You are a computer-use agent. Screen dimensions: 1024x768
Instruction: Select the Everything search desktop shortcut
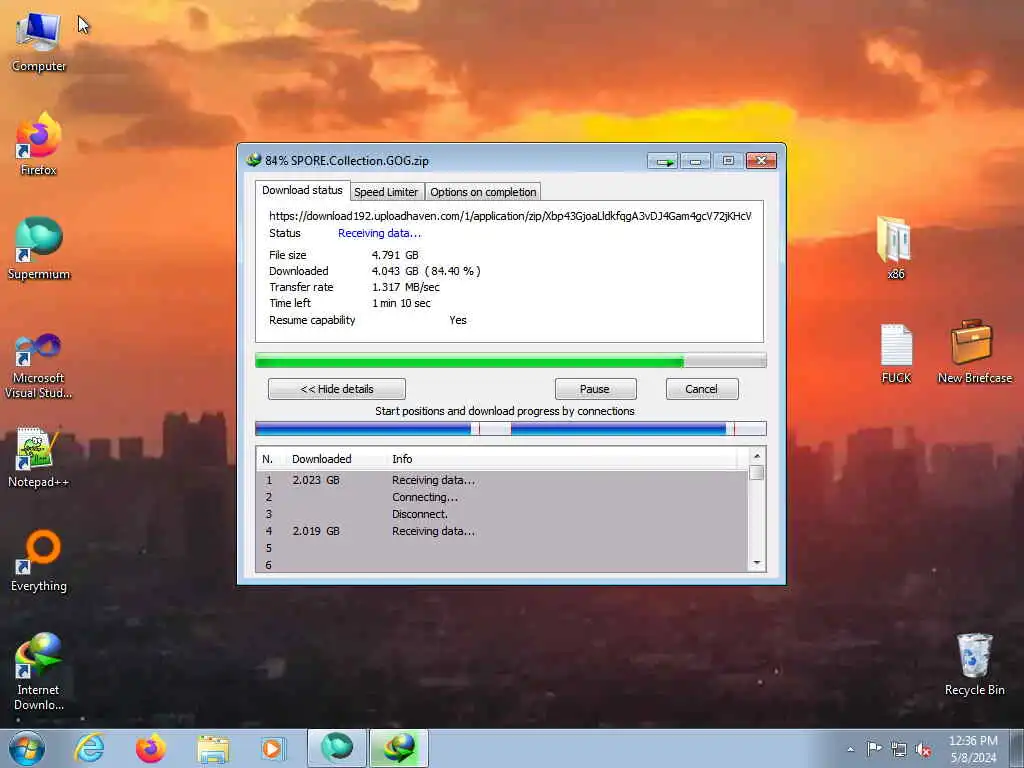pos(39,560)
